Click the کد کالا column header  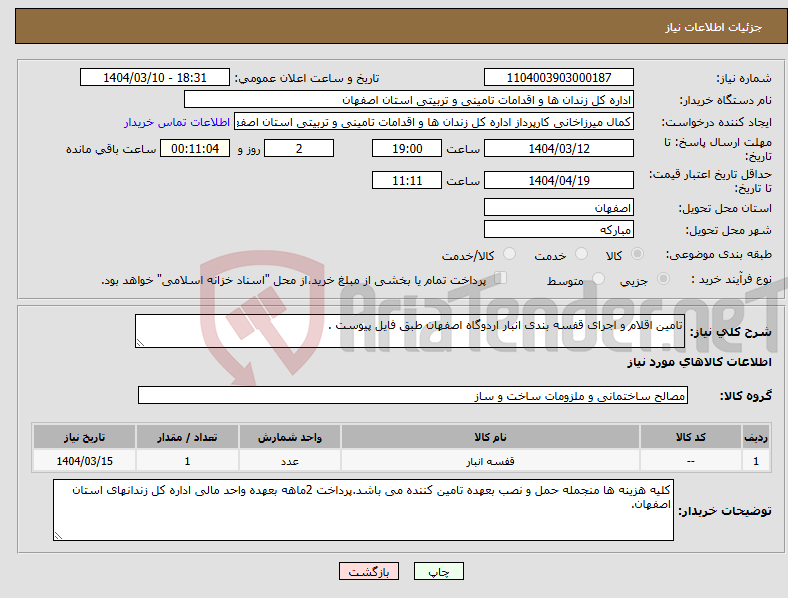pos(691,437)
